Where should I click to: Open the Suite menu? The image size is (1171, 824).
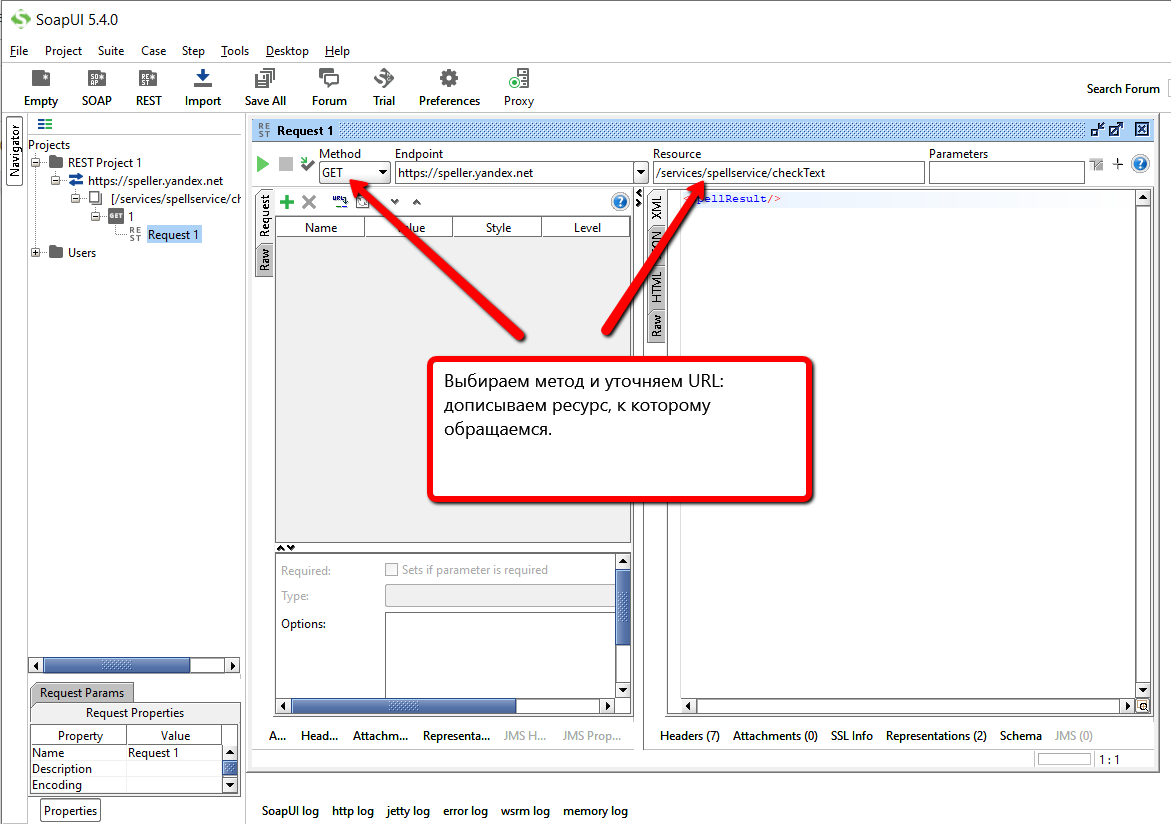tap(111, 51)
